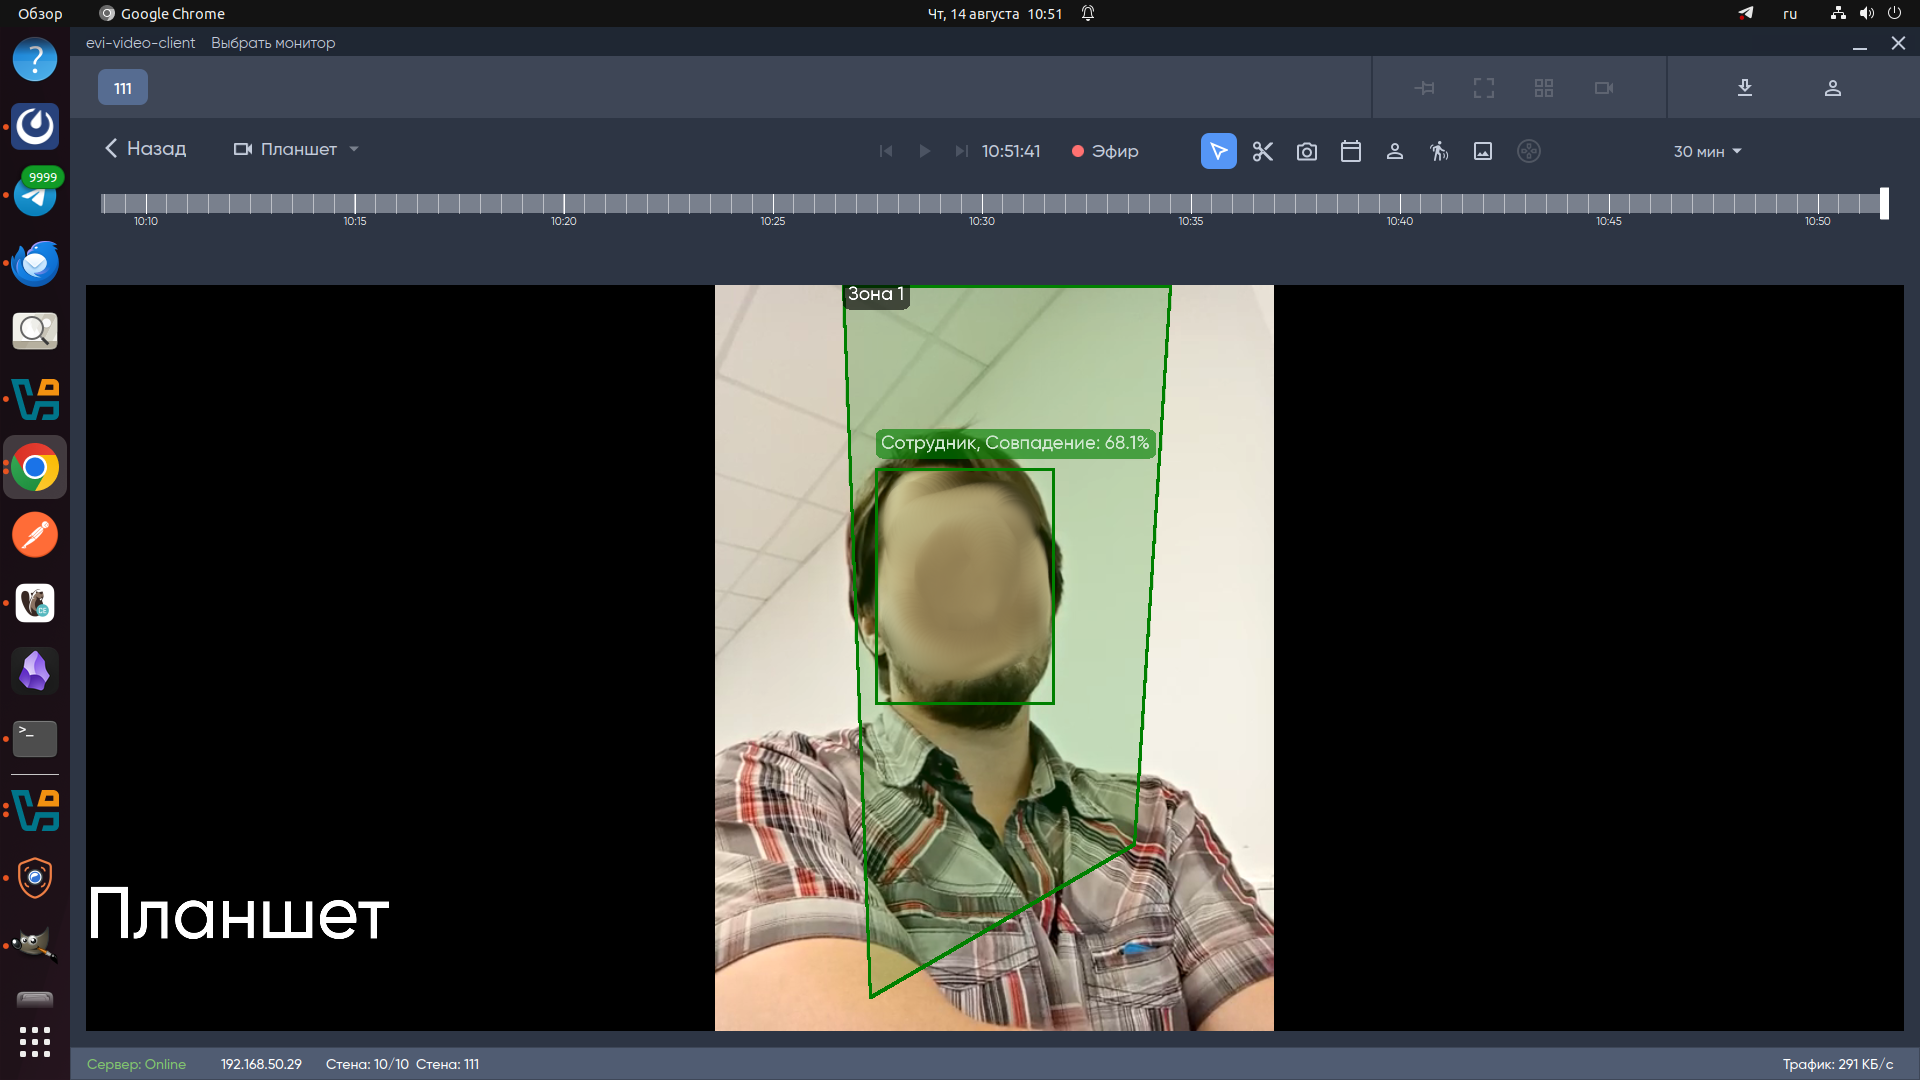The height and width of the screenshot is (1080, 1920).
Task: Open the ru keyboard layout menu
Action: 1790,14
